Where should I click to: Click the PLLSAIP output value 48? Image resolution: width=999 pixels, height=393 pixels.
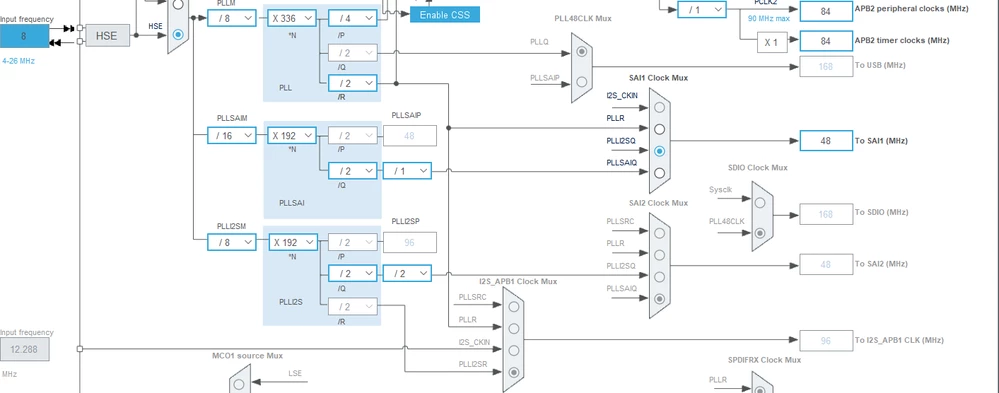(410, 136)
